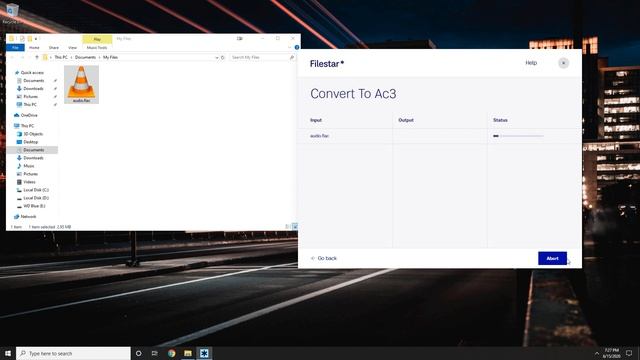Open Pictures under This PC
The image size is (640, 360).
click(x=30, y=174)
